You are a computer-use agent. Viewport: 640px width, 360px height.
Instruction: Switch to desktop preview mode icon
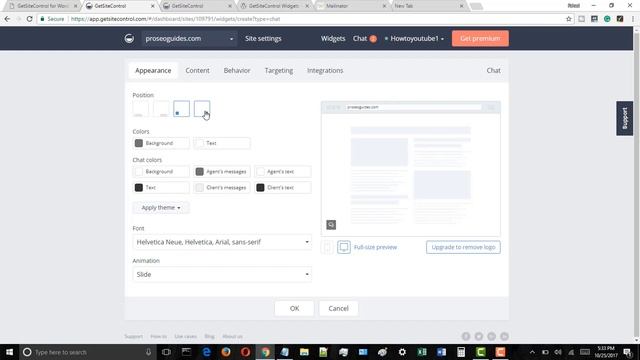click(344, 247)
